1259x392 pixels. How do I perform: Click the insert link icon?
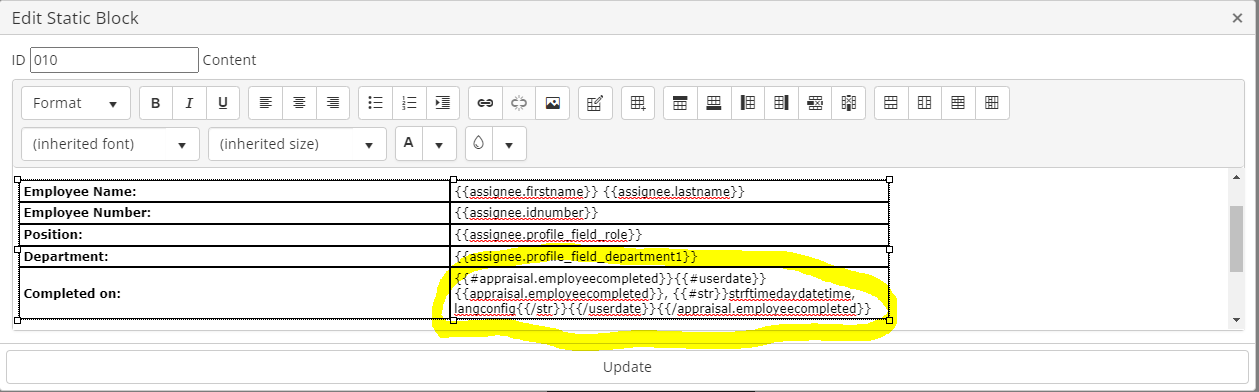tap(485, 103)
